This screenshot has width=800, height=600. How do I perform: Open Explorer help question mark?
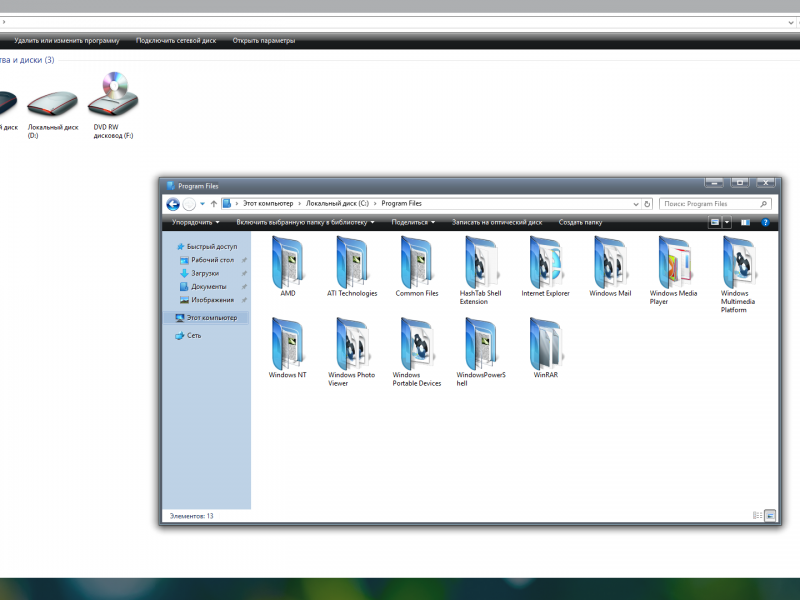click(x=765, y=222)
